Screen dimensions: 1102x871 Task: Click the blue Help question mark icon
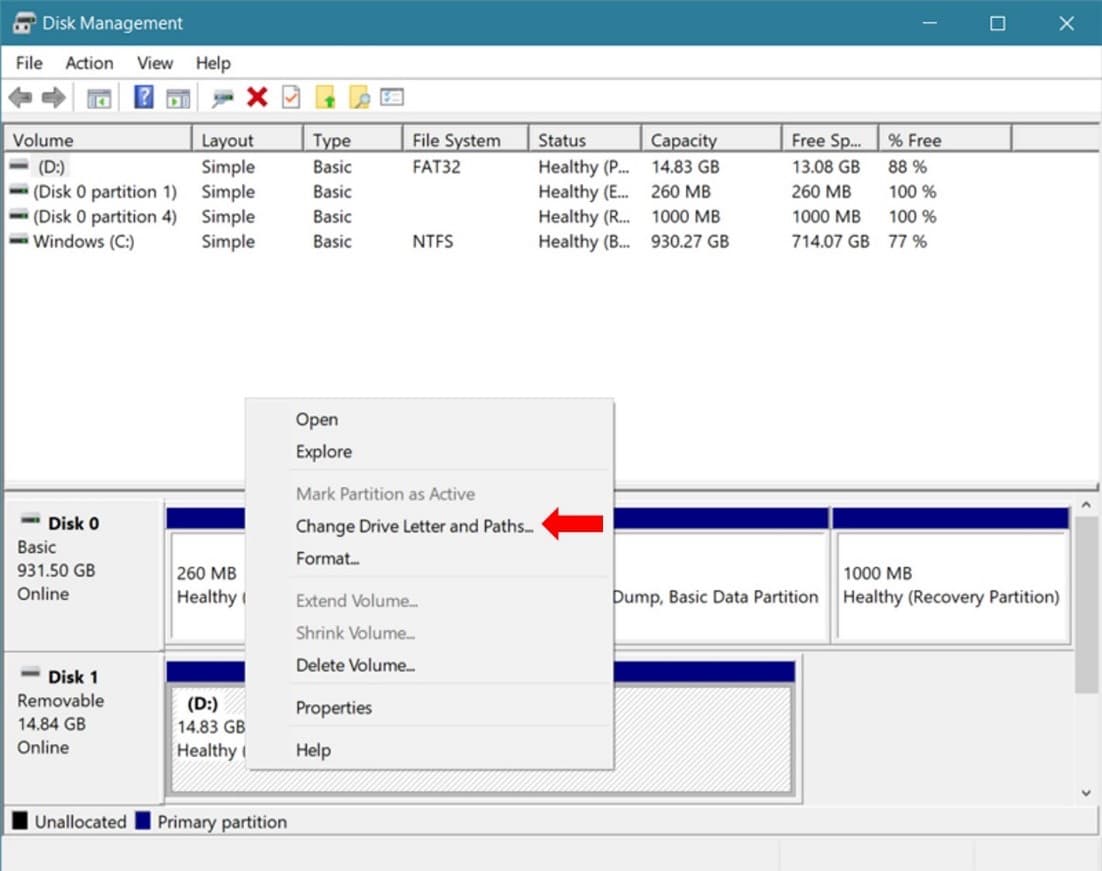pyautogui.click(x=144, y=98)
